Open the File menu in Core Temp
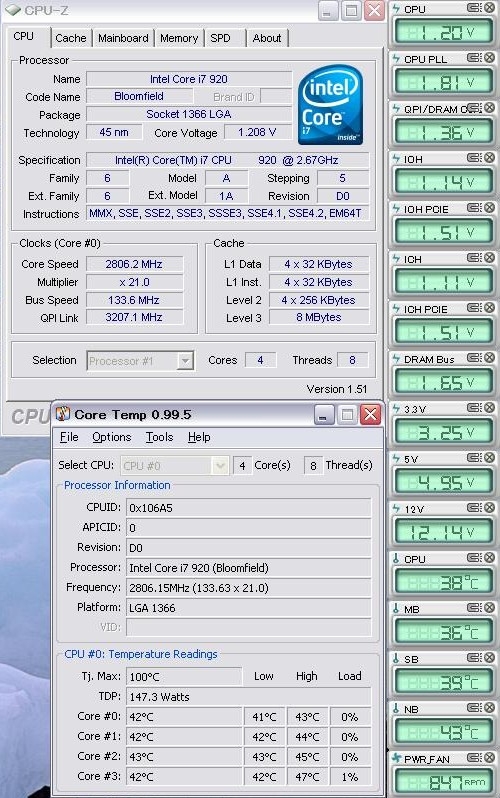The width and height of the screenshot is (500, 798). 69,437
